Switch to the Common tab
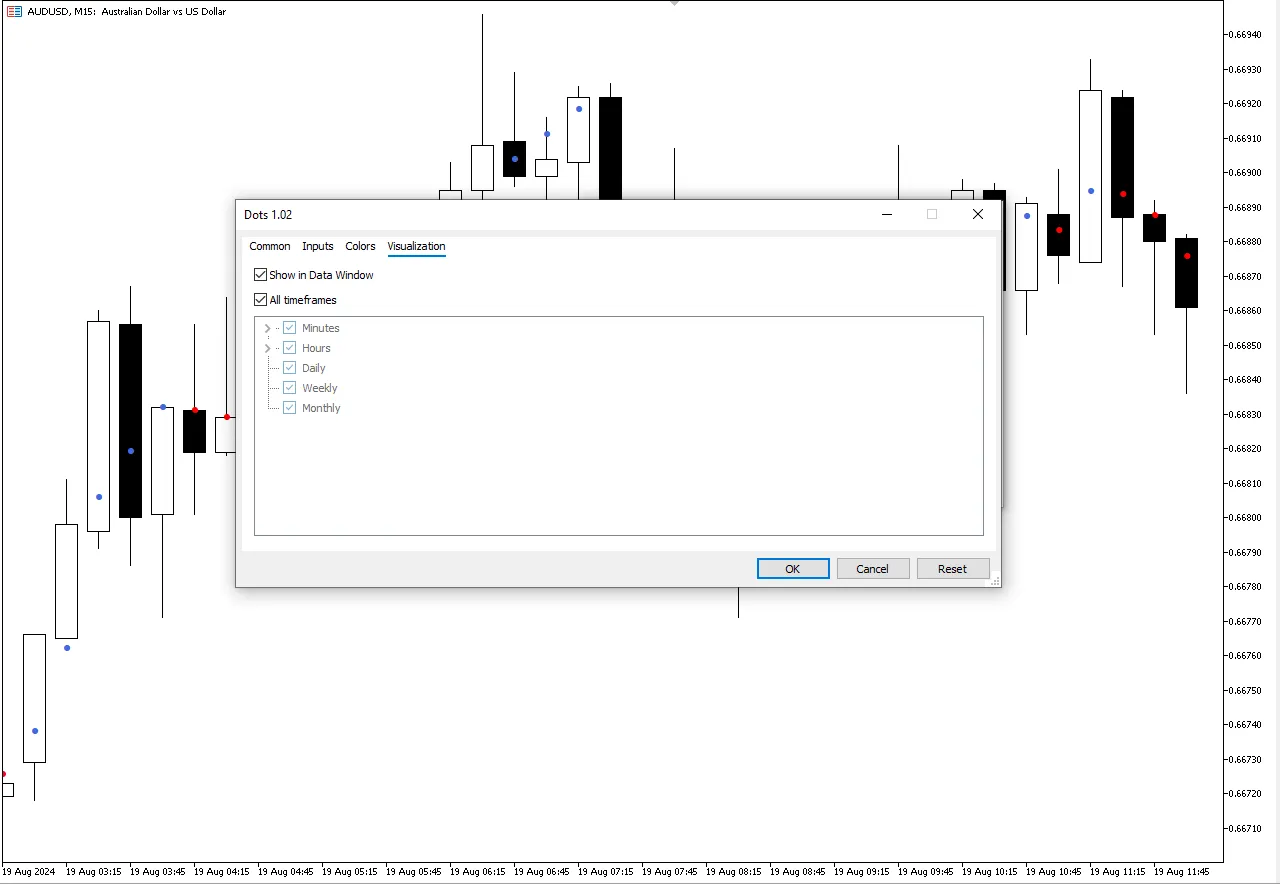 tap(270, 246)
